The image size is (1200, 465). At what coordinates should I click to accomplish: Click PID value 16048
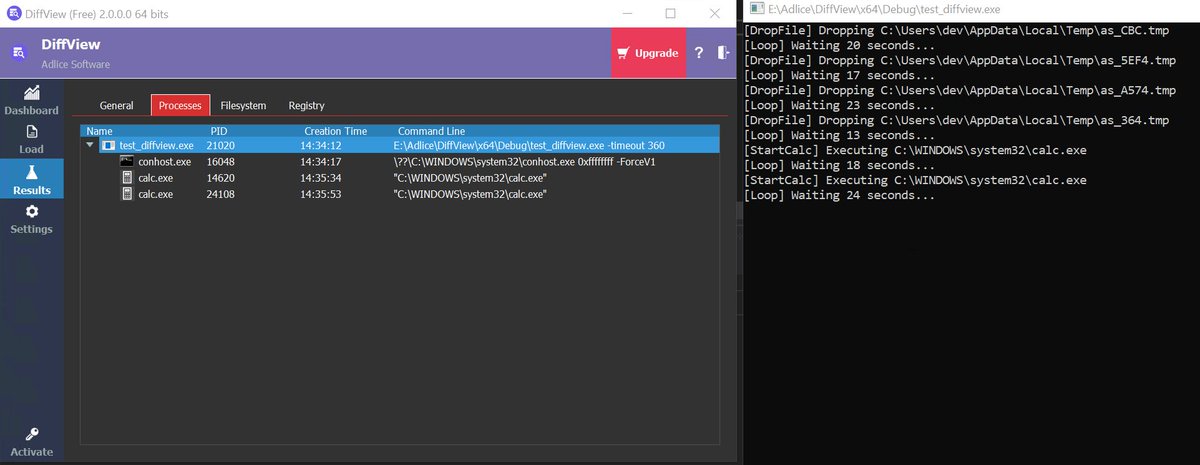pyautogui.click(x=220, y=161)
